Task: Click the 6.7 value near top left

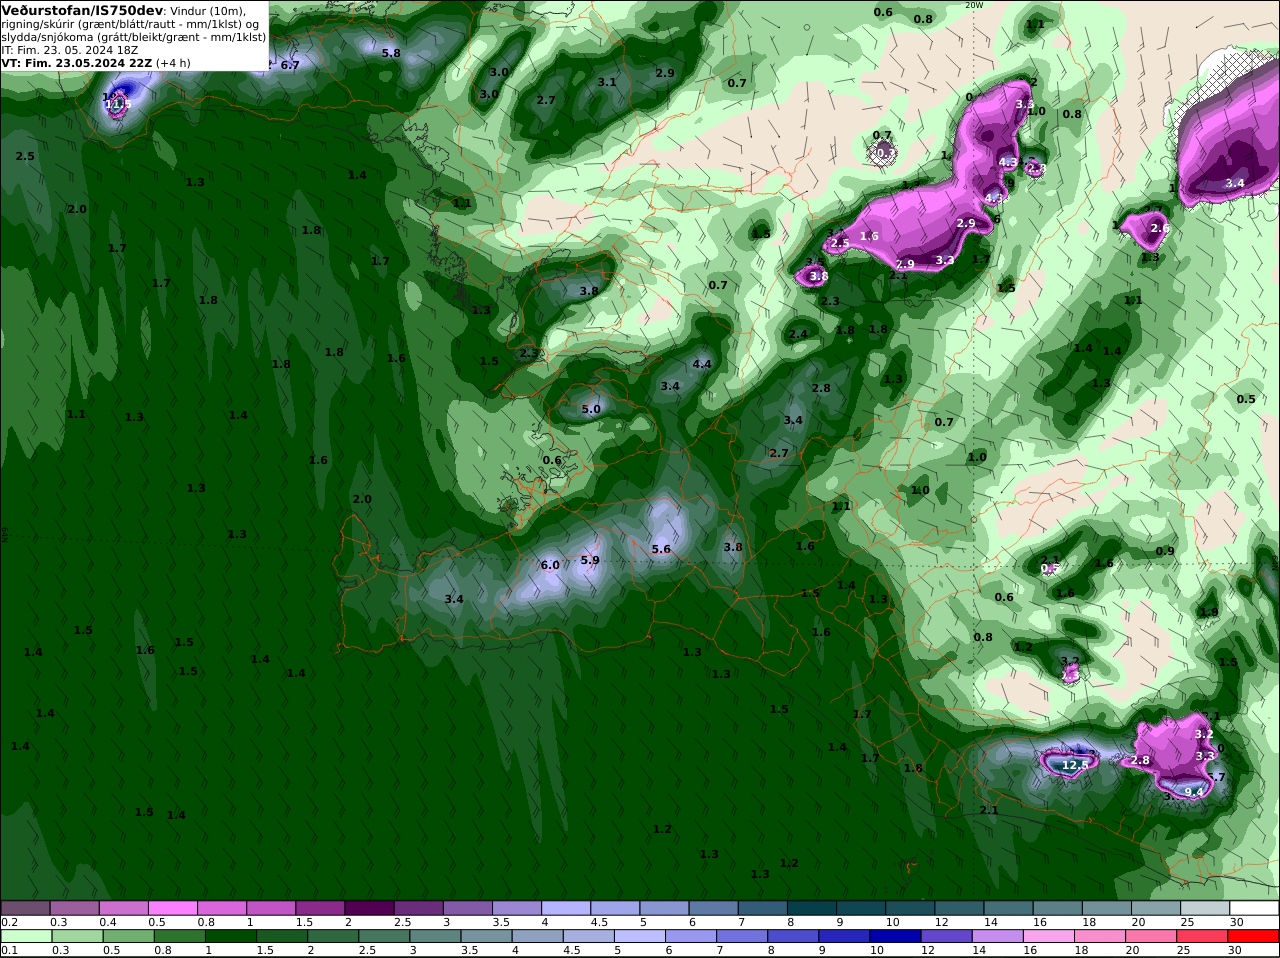Action: pos(290,65)
